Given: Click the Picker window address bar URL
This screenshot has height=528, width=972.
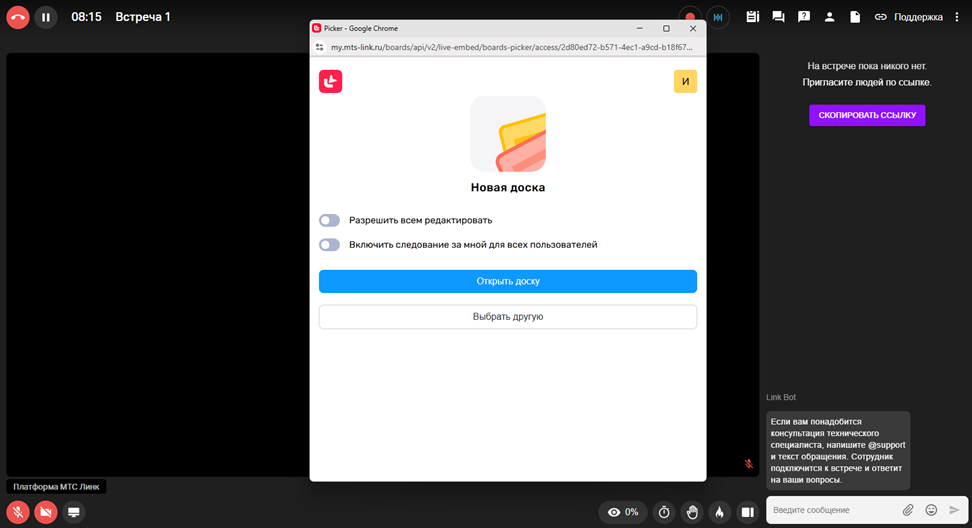Looking at the screenshot, I should [x=511, y=47].
